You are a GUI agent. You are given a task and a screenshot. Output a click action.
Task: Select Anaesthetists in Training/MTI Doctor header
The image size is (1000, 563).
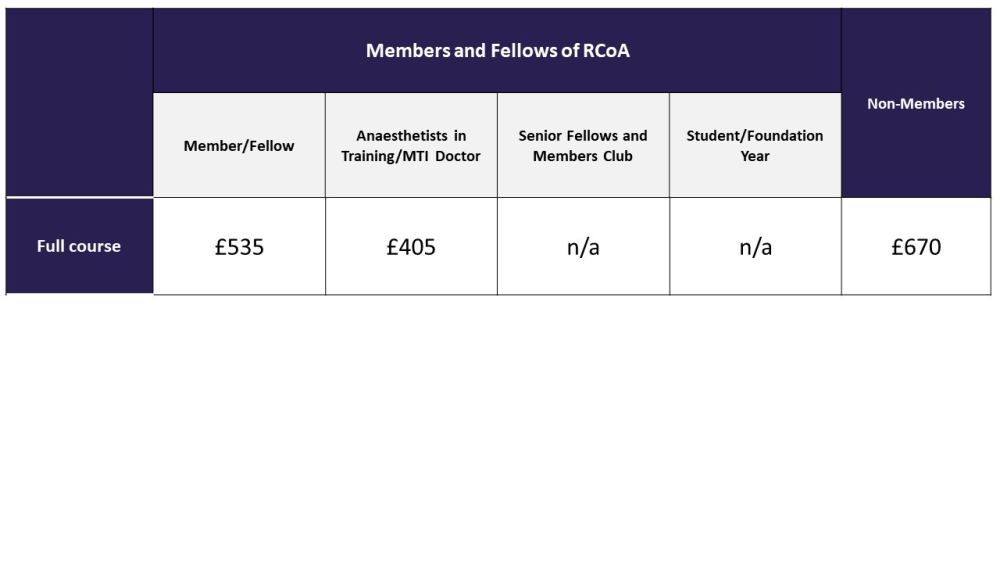tap(411, 145)
